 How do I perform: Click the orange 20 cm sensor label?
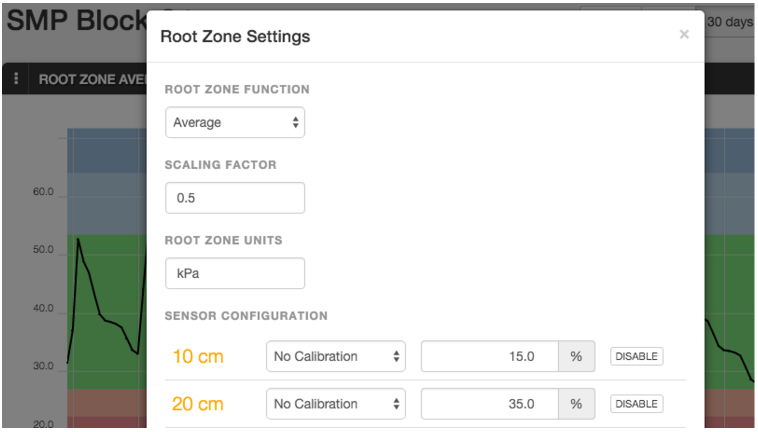tap(198, 404)
